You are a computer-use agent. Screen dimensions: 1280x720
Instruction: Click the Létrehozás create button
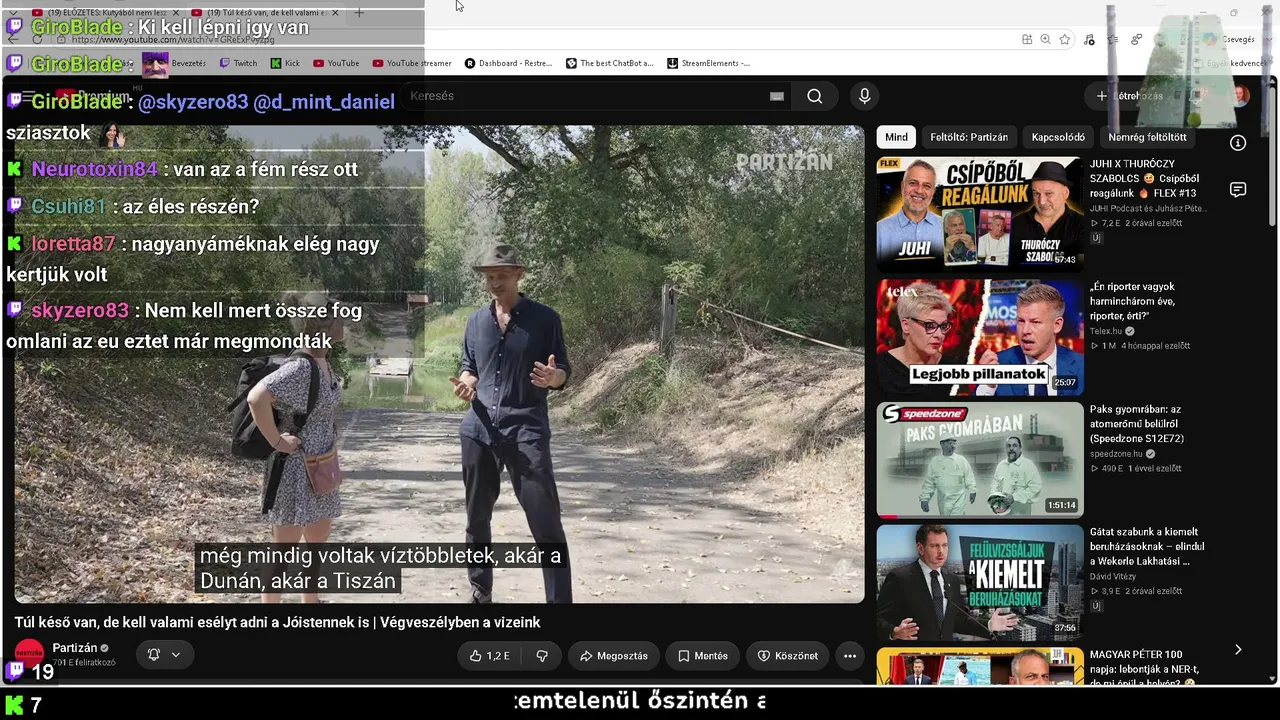pos(1130,96)
